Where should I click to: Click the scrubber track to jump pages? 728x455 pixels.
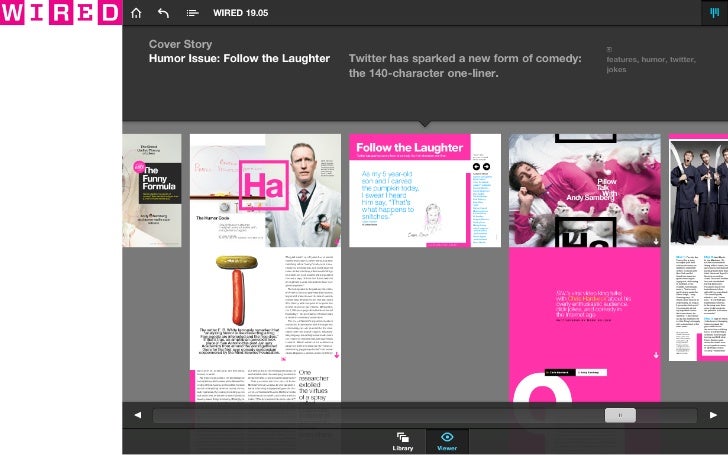click(425, 415)
